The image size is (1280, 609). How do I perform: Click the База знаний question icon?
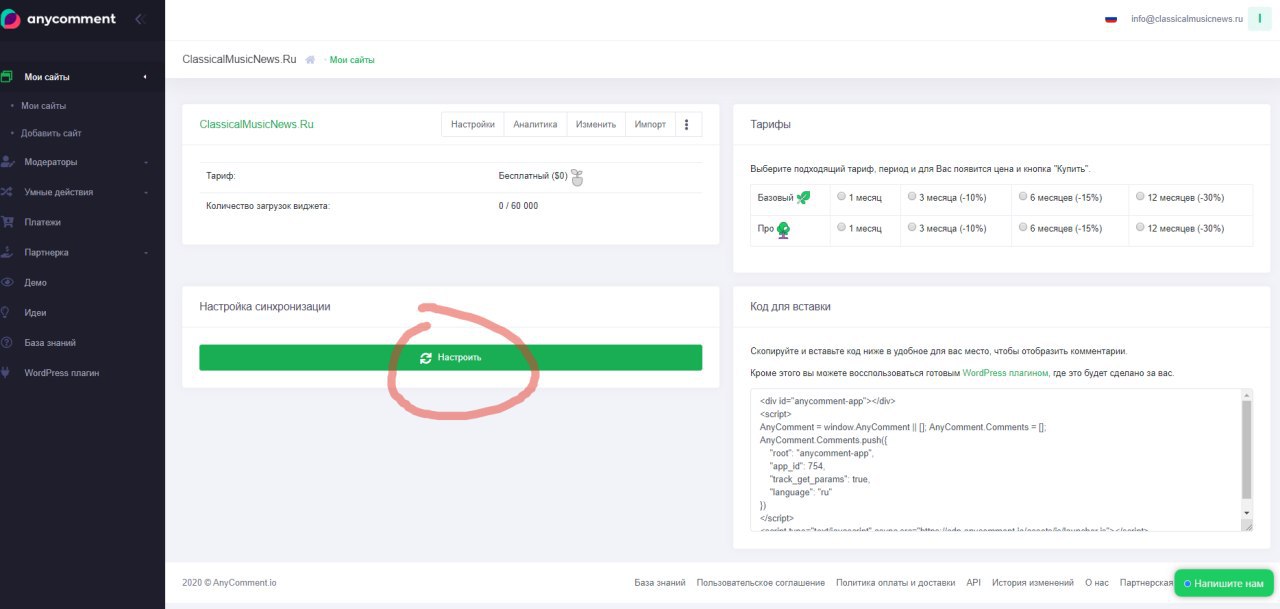pyautogui.click(x=7, y=343)
